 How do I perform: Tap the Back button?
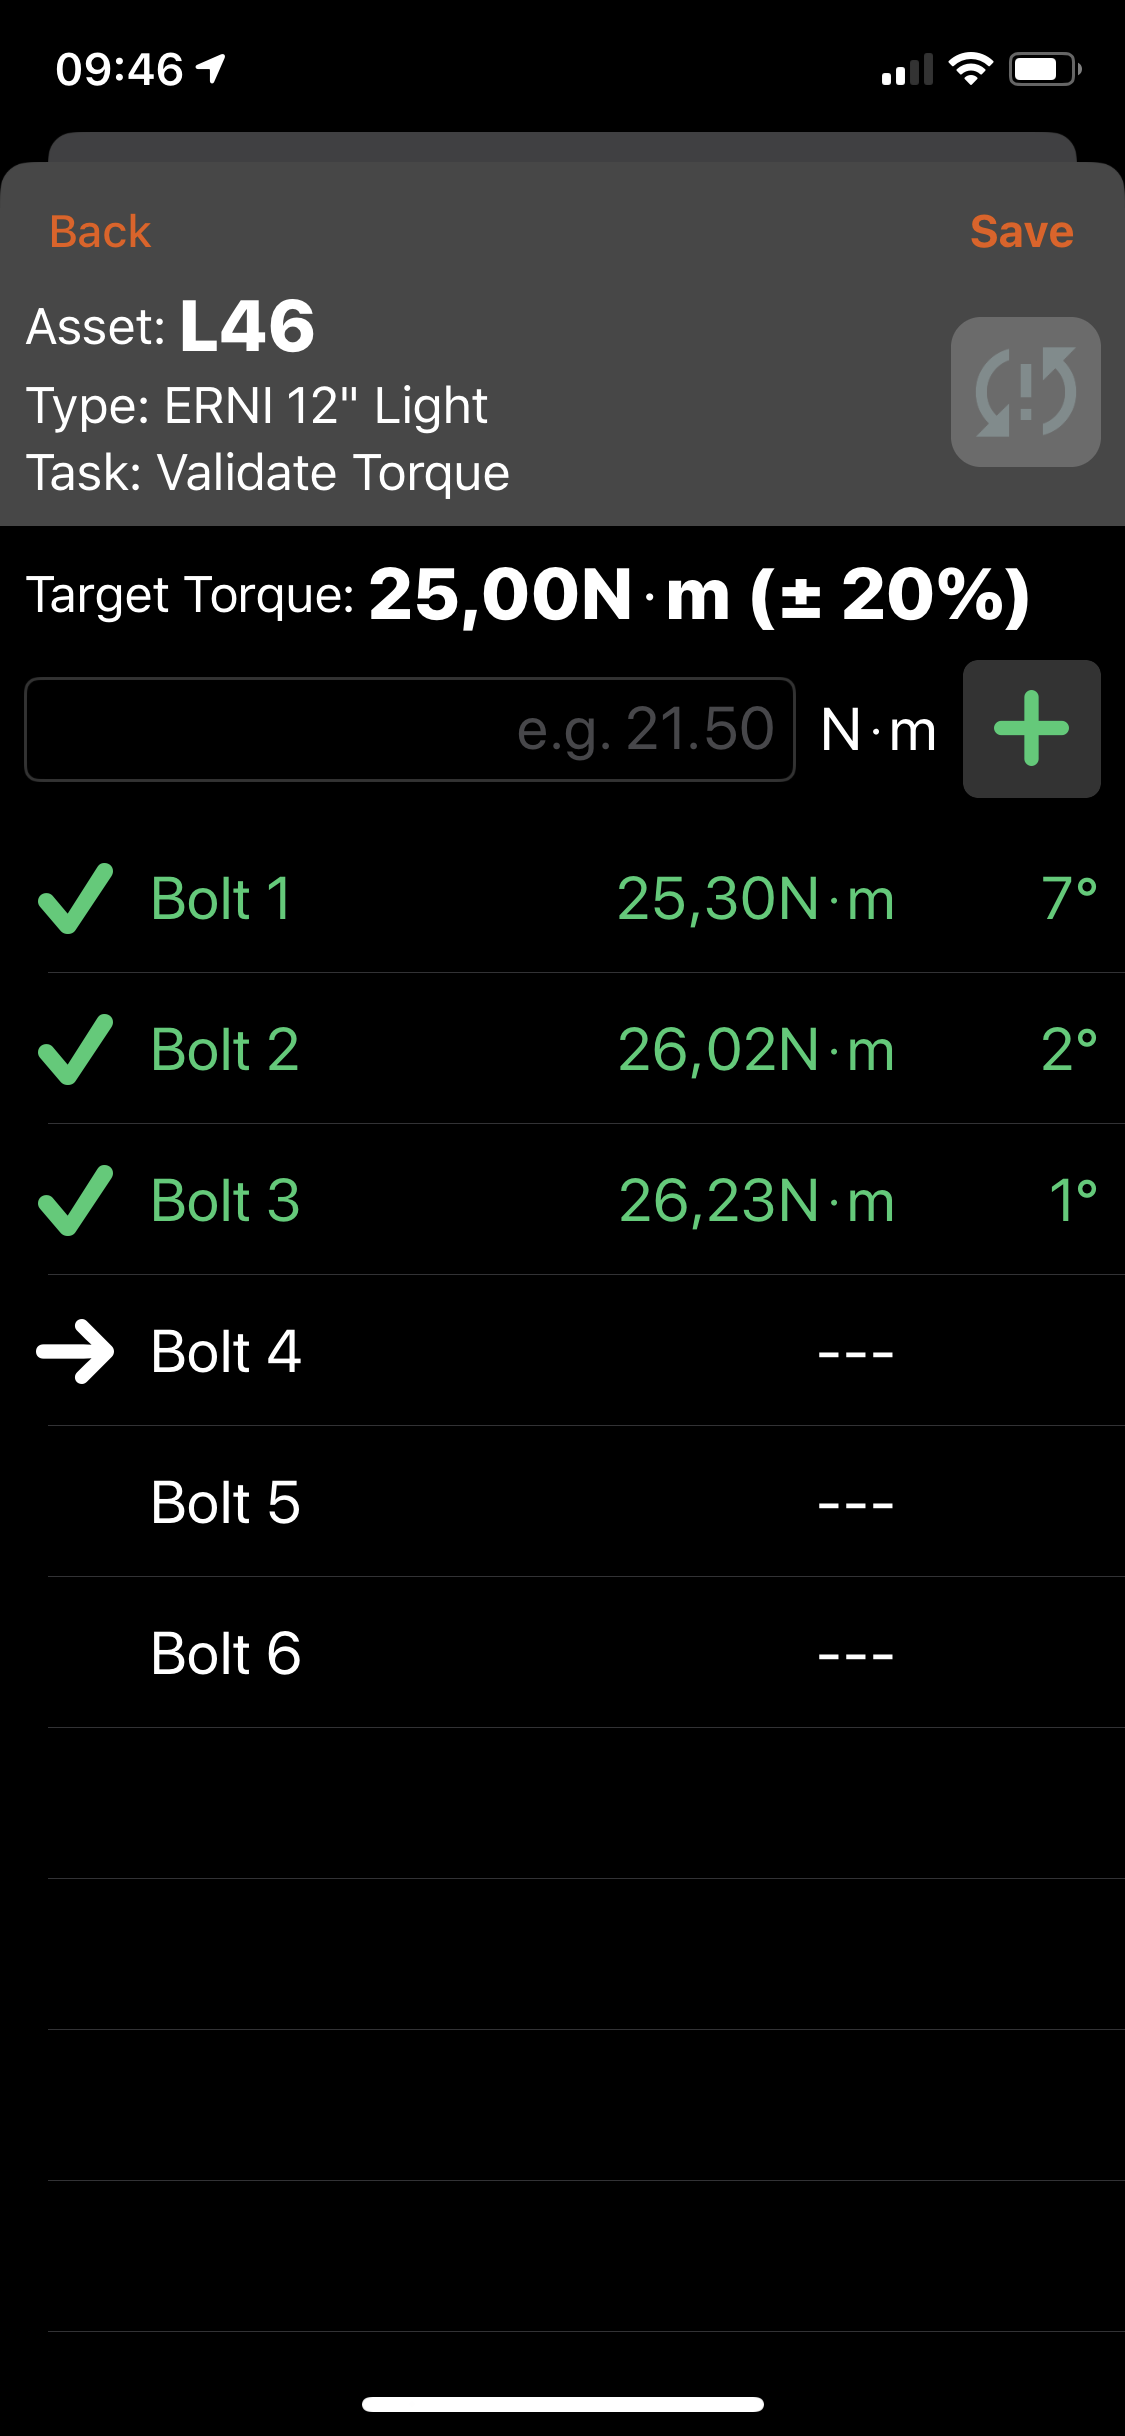click(x=100, y=232)
